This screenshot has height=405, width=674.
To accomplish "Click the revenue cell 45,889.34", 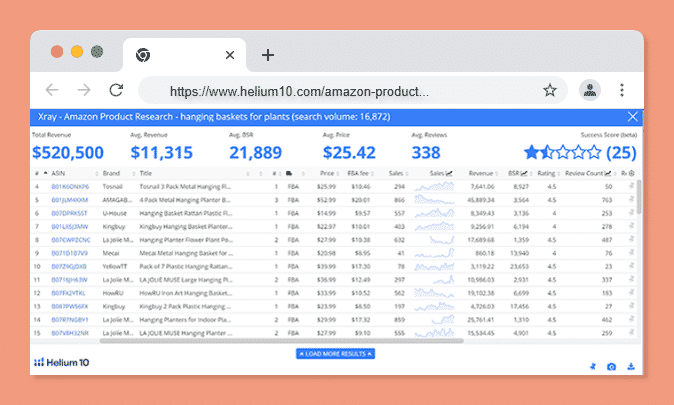I will 481,200.
